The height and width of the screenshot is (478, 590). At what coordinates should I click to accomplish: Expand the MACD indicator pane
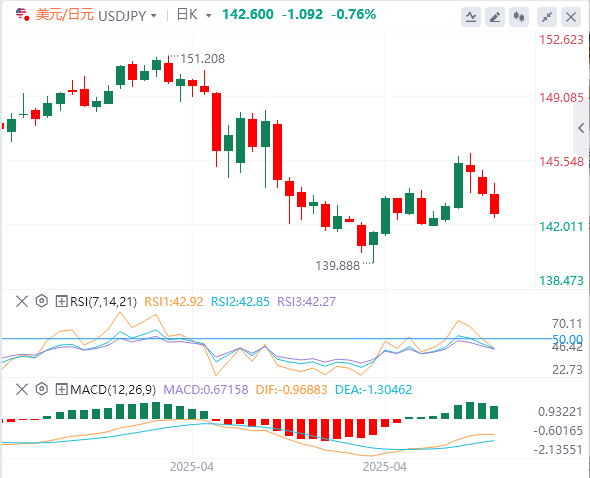61,389
